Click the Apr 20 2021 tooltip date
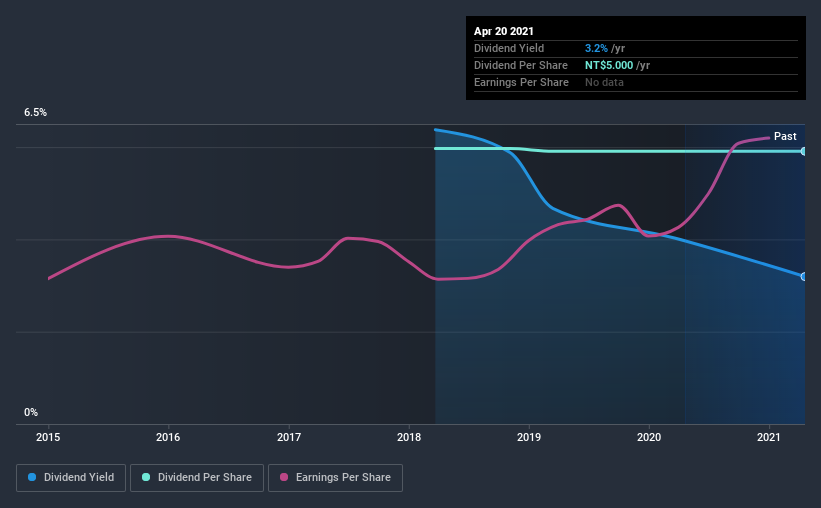The width and height of the screenshot is (821, 508). pos(504,31)
